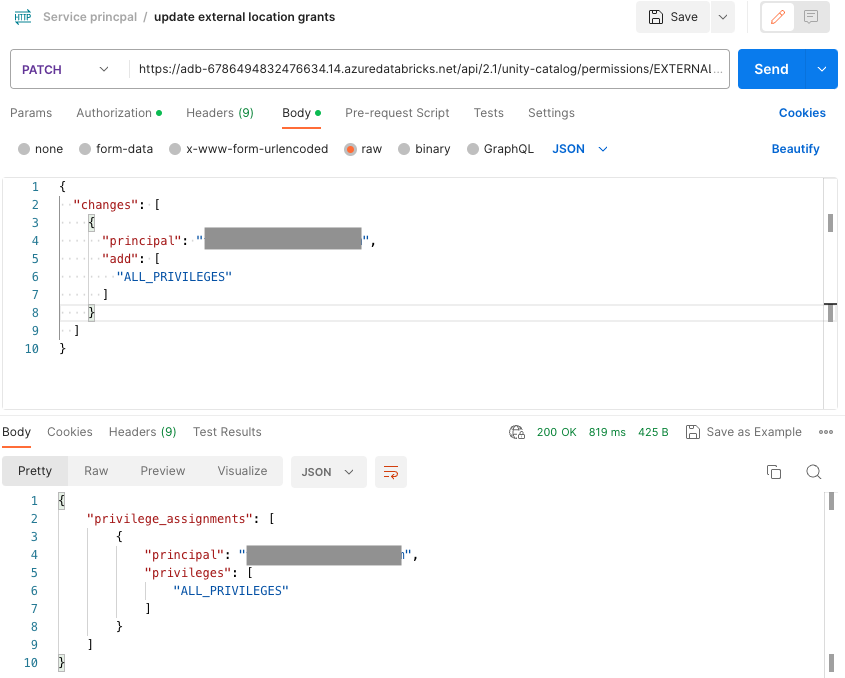Open the Settings tab
Screen dimensions: 845x678
pyautogui.click(x=551, y=113)
